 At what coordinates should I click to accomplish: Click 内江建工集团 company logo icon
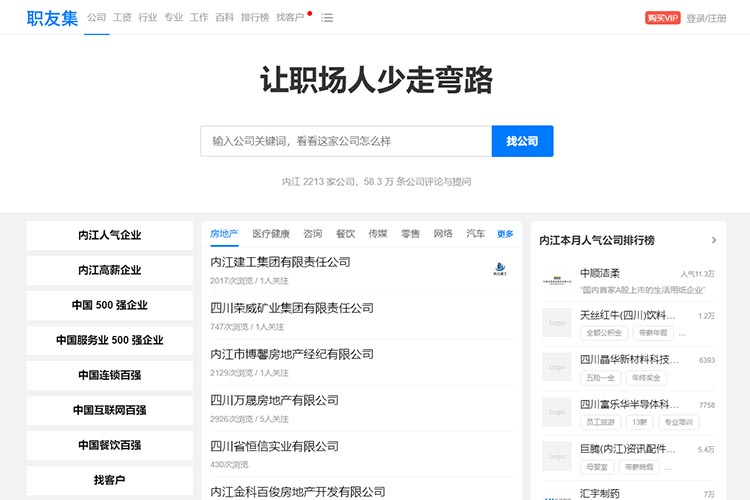coord(500,268)
